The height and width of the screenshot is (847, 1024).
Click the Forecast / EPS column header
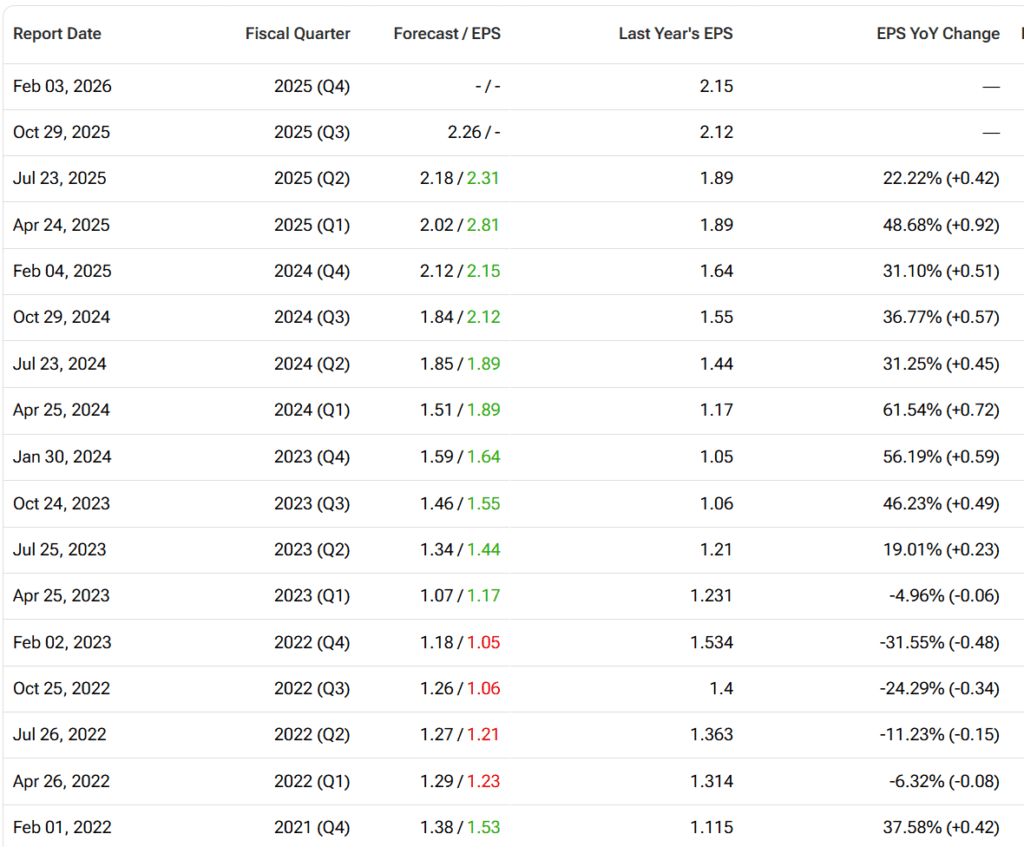click(447, 34)
